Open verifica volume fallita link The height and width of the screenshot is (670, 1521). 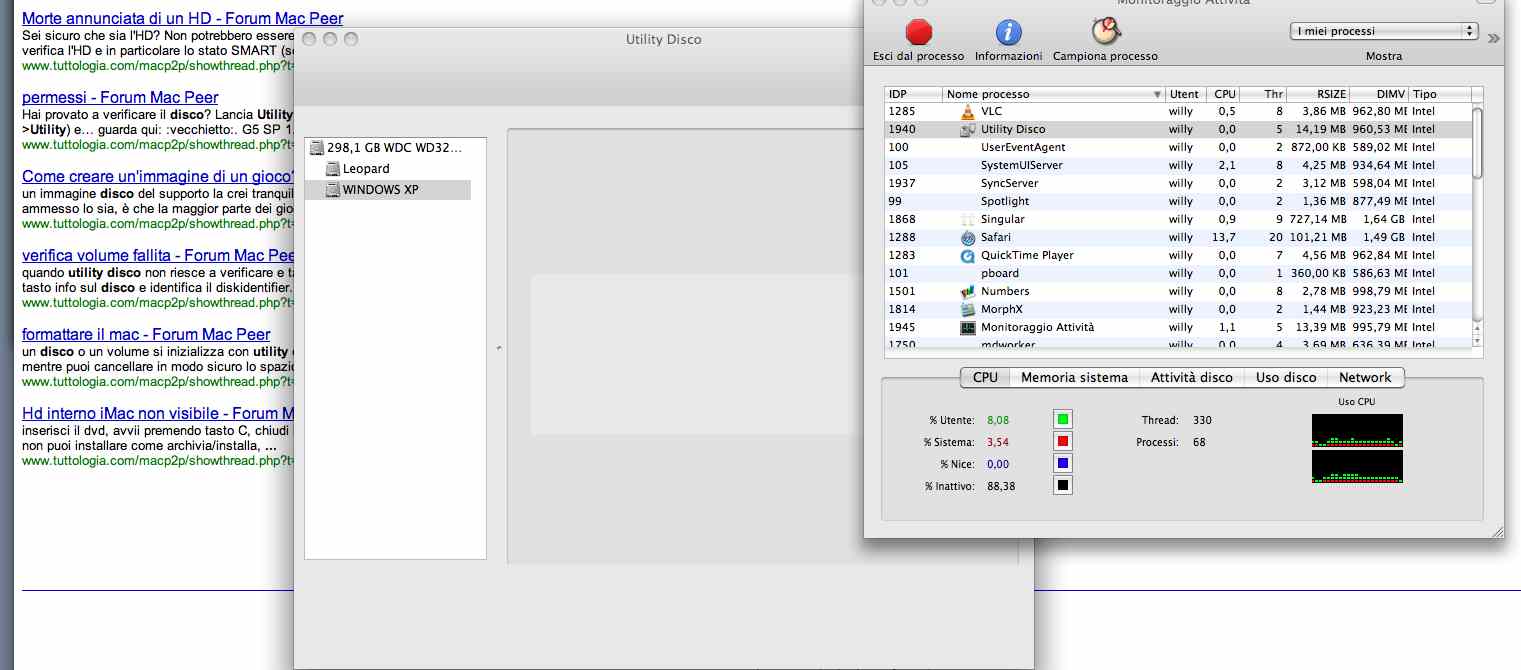(x=158, y=255)
